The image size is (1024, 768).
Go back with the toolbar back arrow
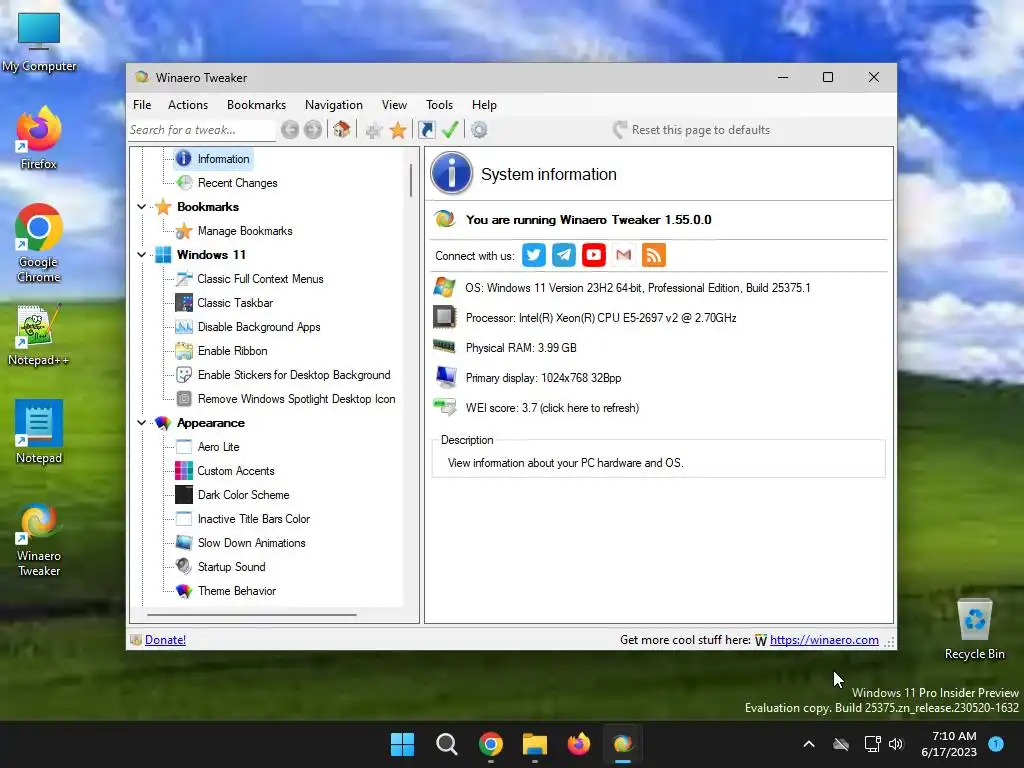pos(290,130)
